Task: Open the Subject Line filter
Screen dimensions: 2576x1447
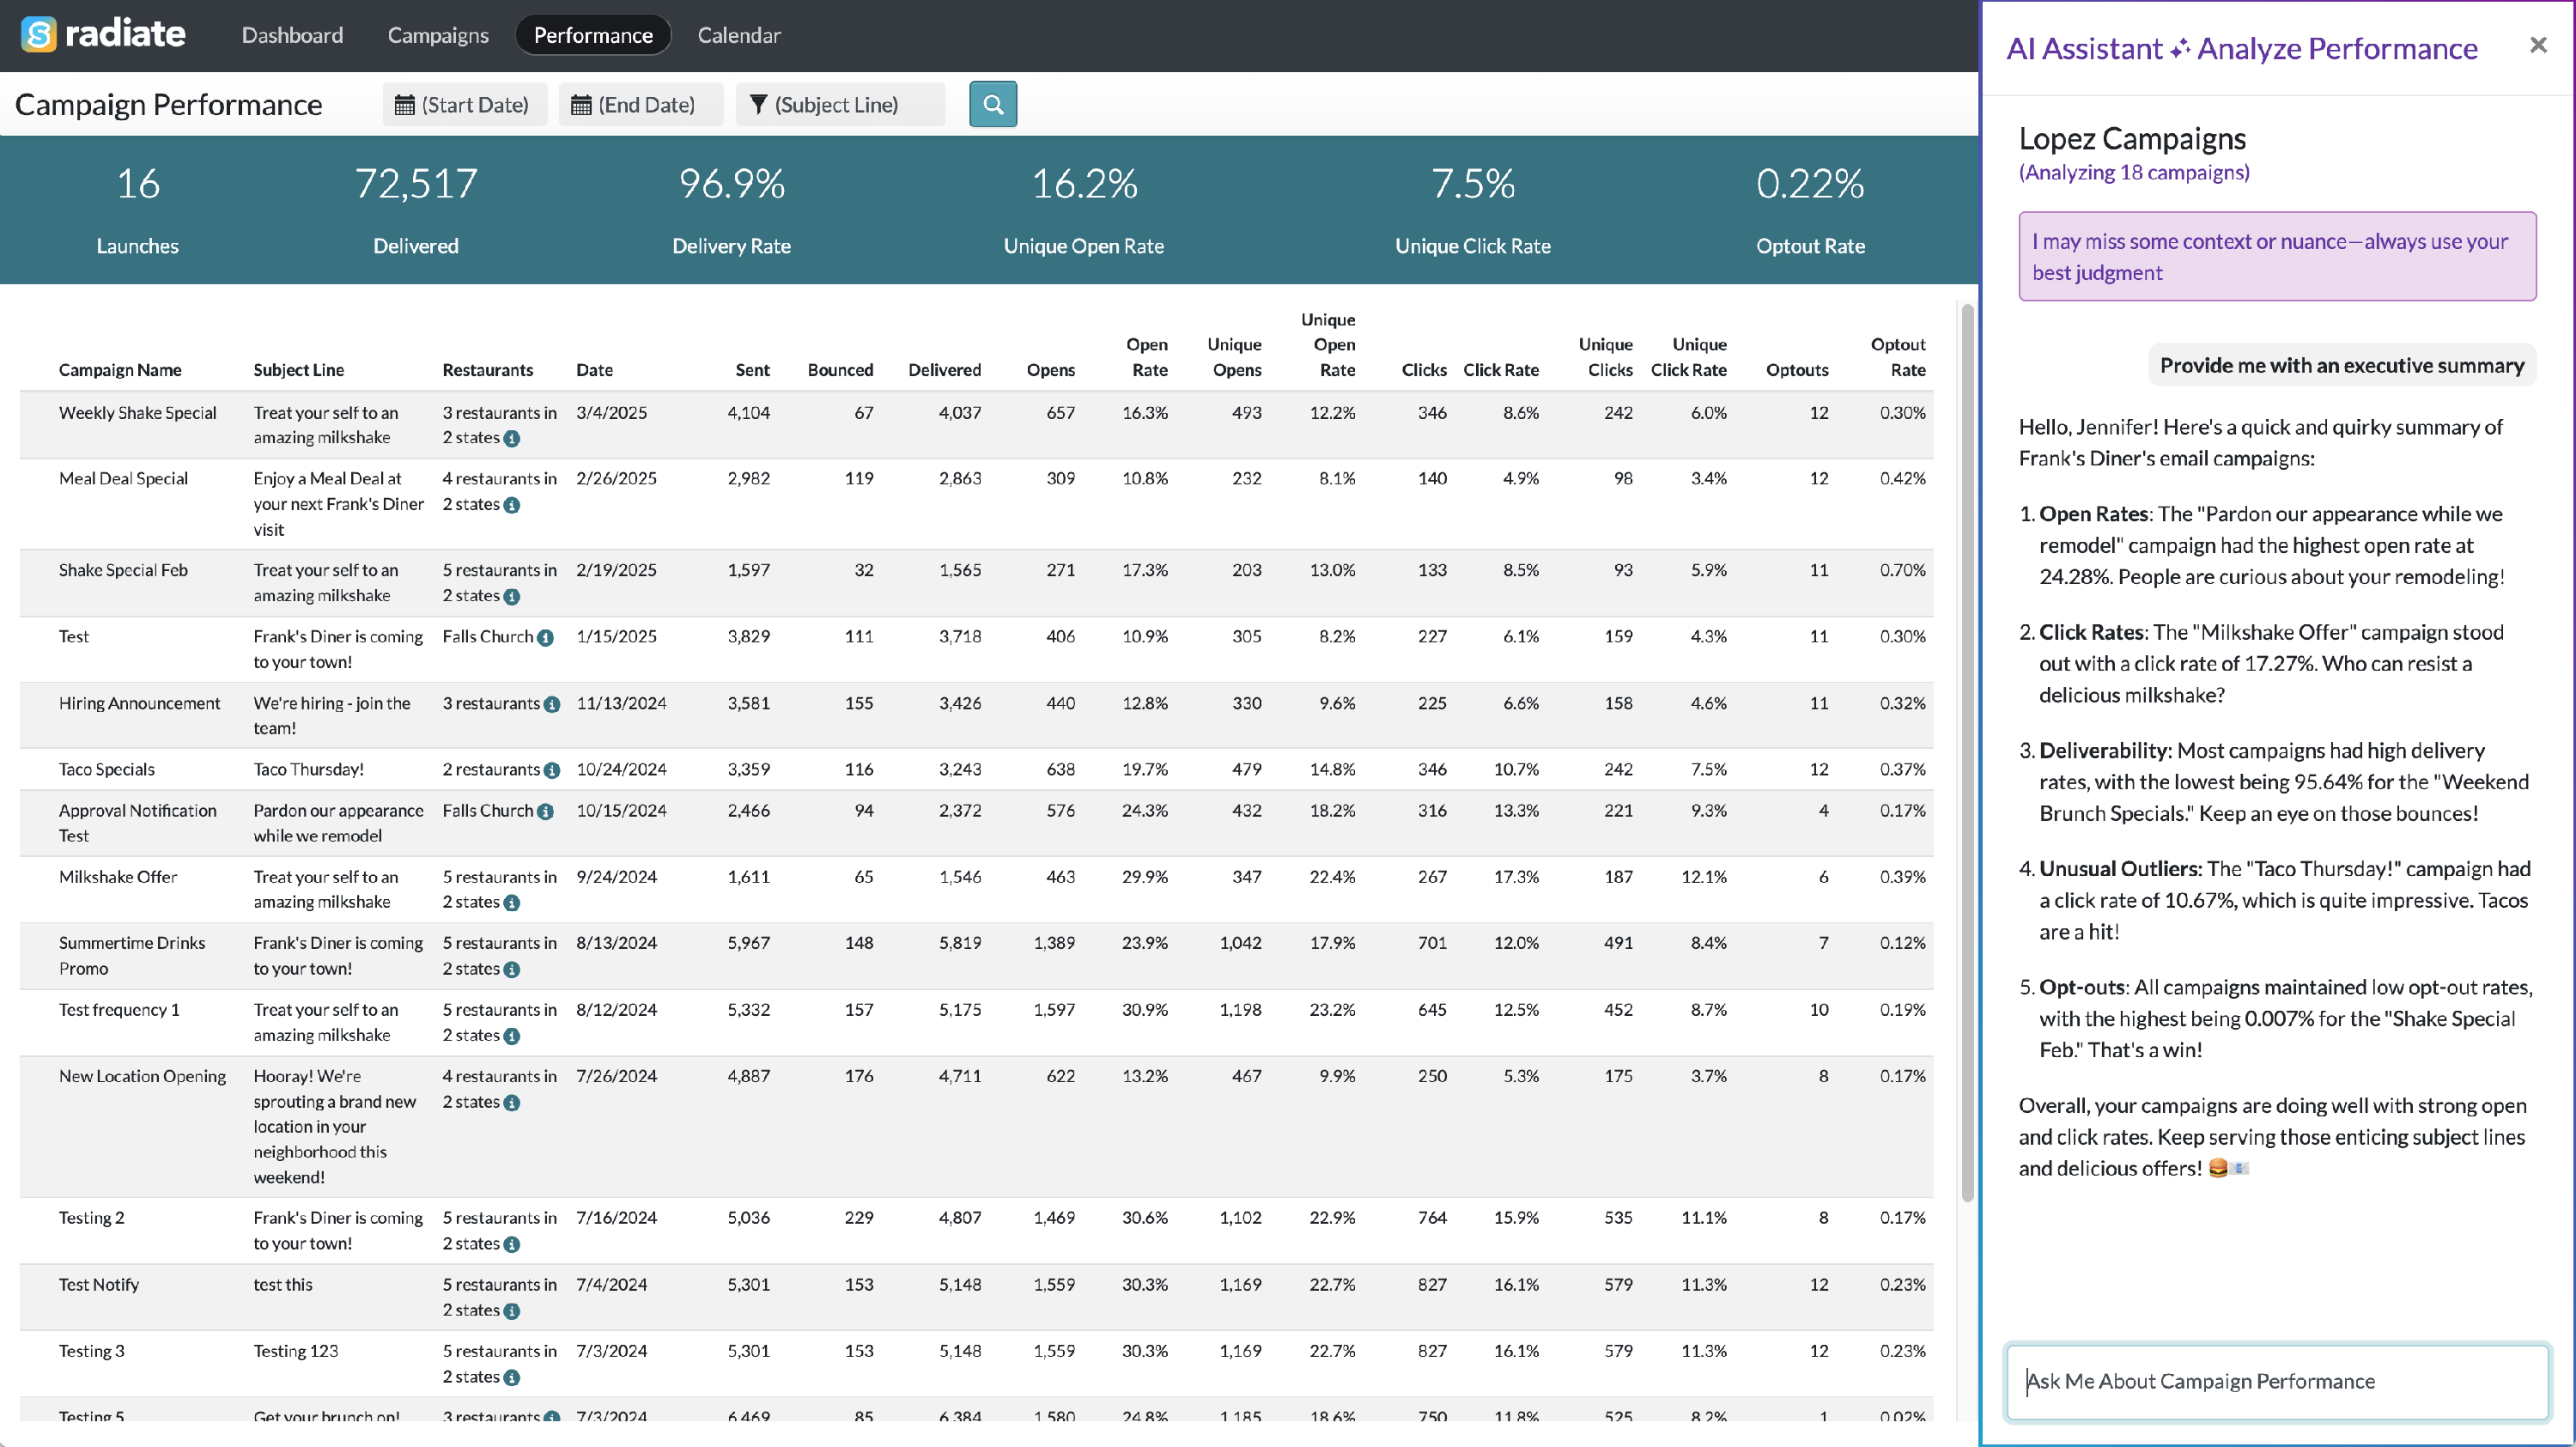Action: (840, 105)
